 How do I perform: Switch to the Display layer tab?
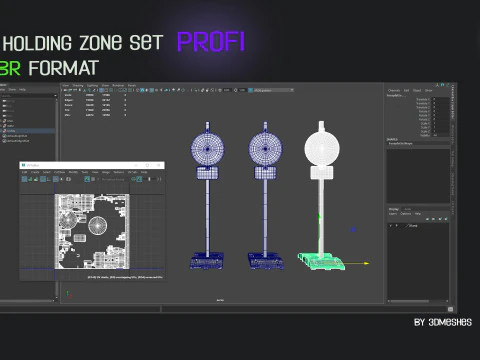[x=394, y=209]
